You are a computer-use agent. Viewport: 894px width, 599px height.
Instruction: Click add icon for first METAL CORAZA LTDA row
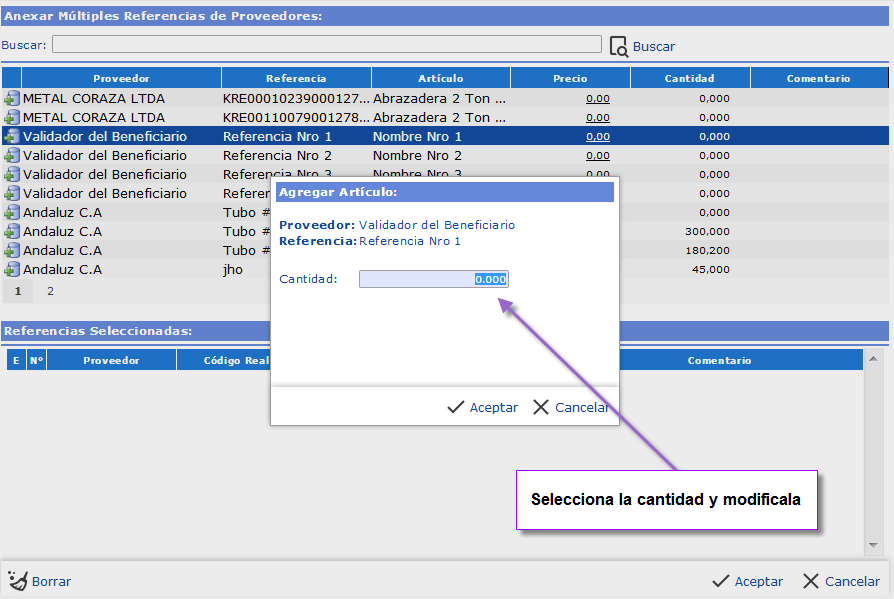tap(11, 99)
